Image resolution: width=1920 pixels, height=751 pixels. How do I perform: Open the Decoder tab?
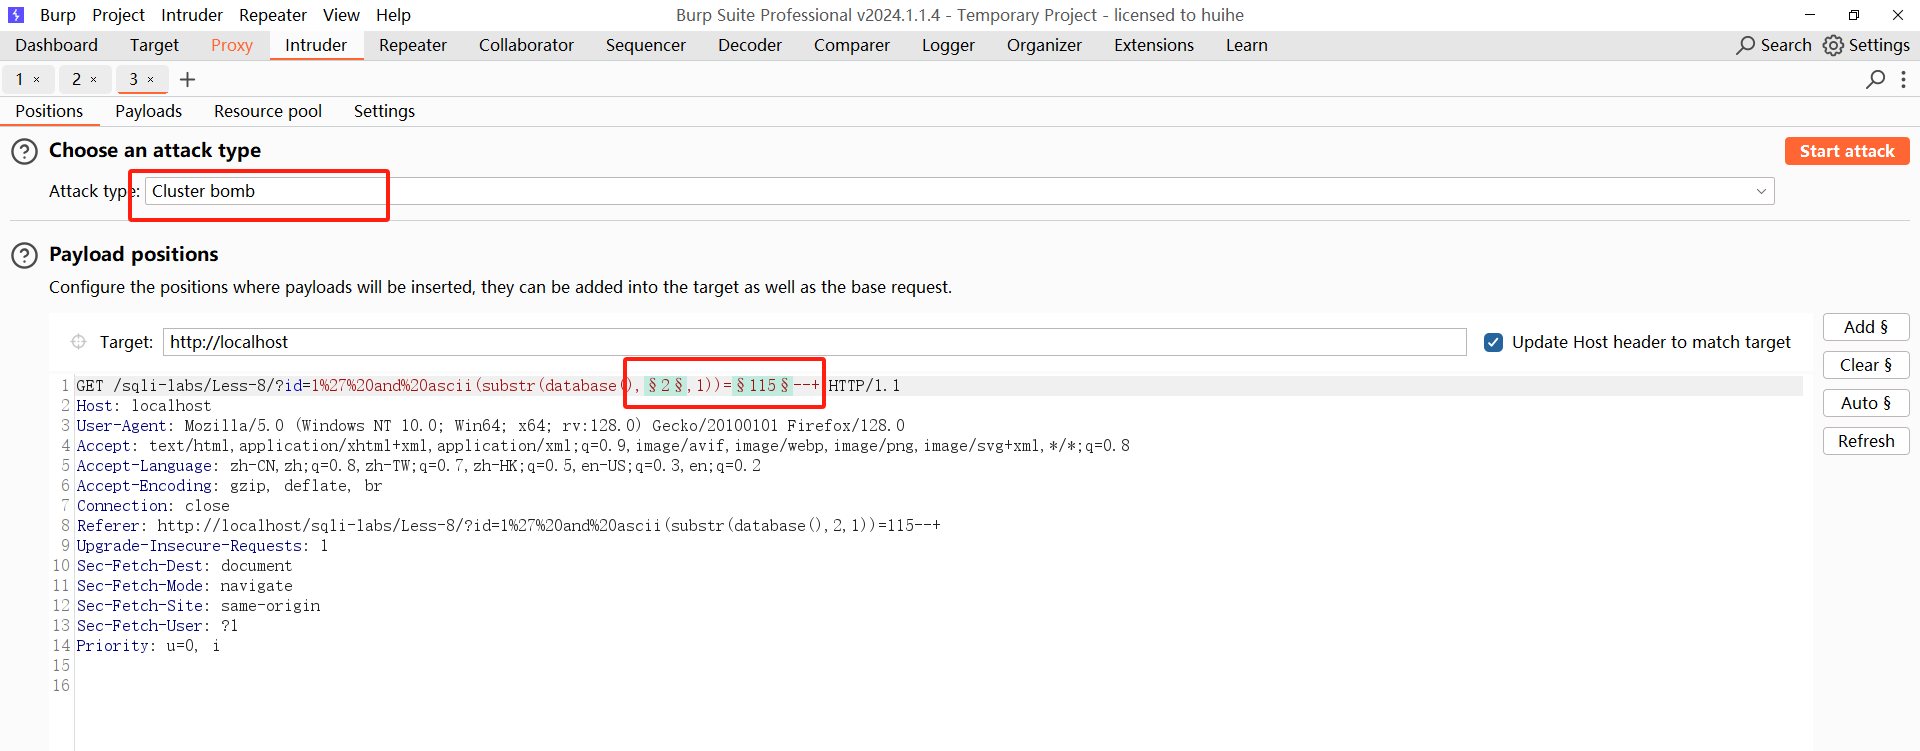point(750,45)
